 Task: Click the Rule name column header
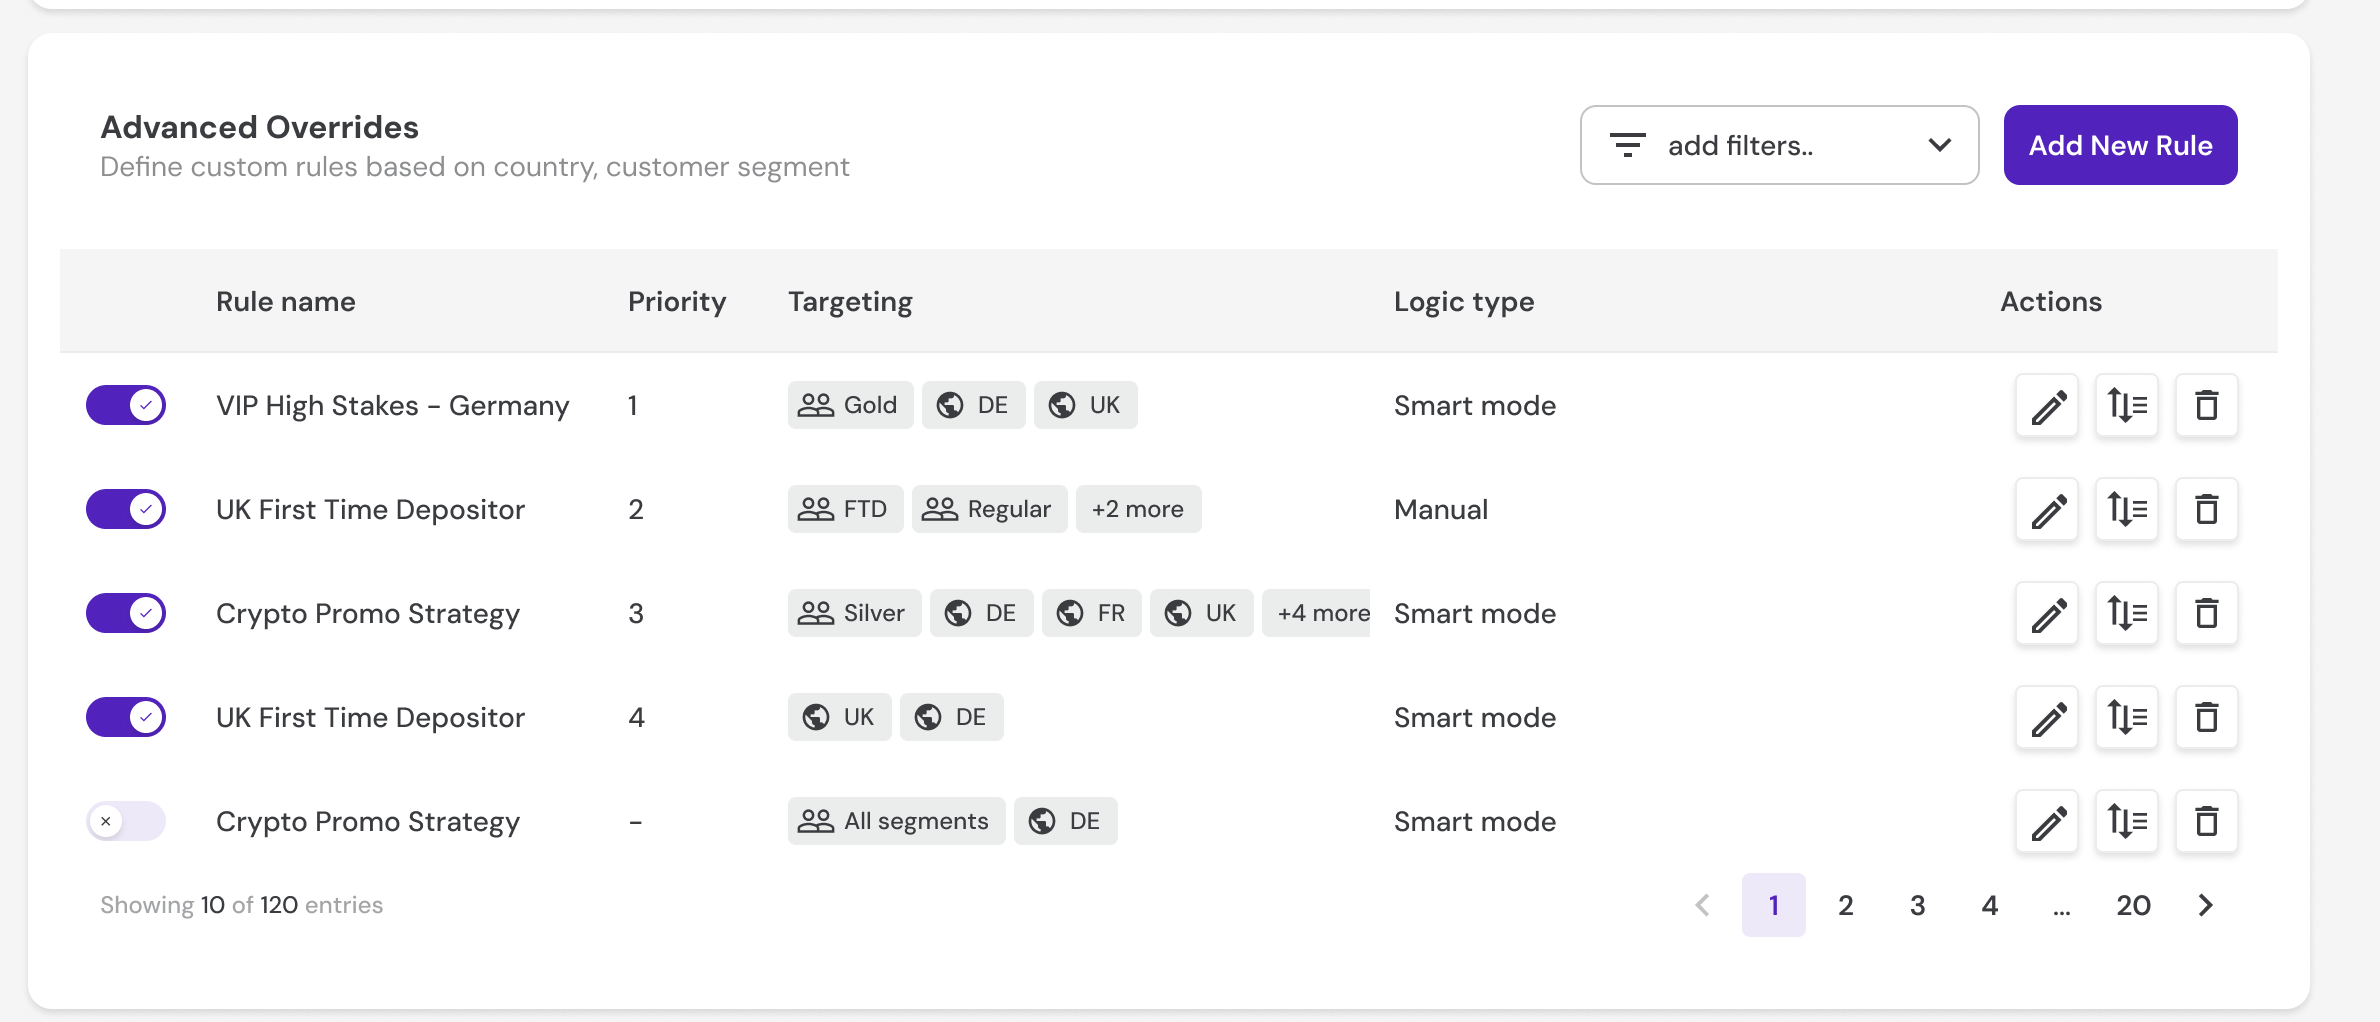[x=286, y=301]
